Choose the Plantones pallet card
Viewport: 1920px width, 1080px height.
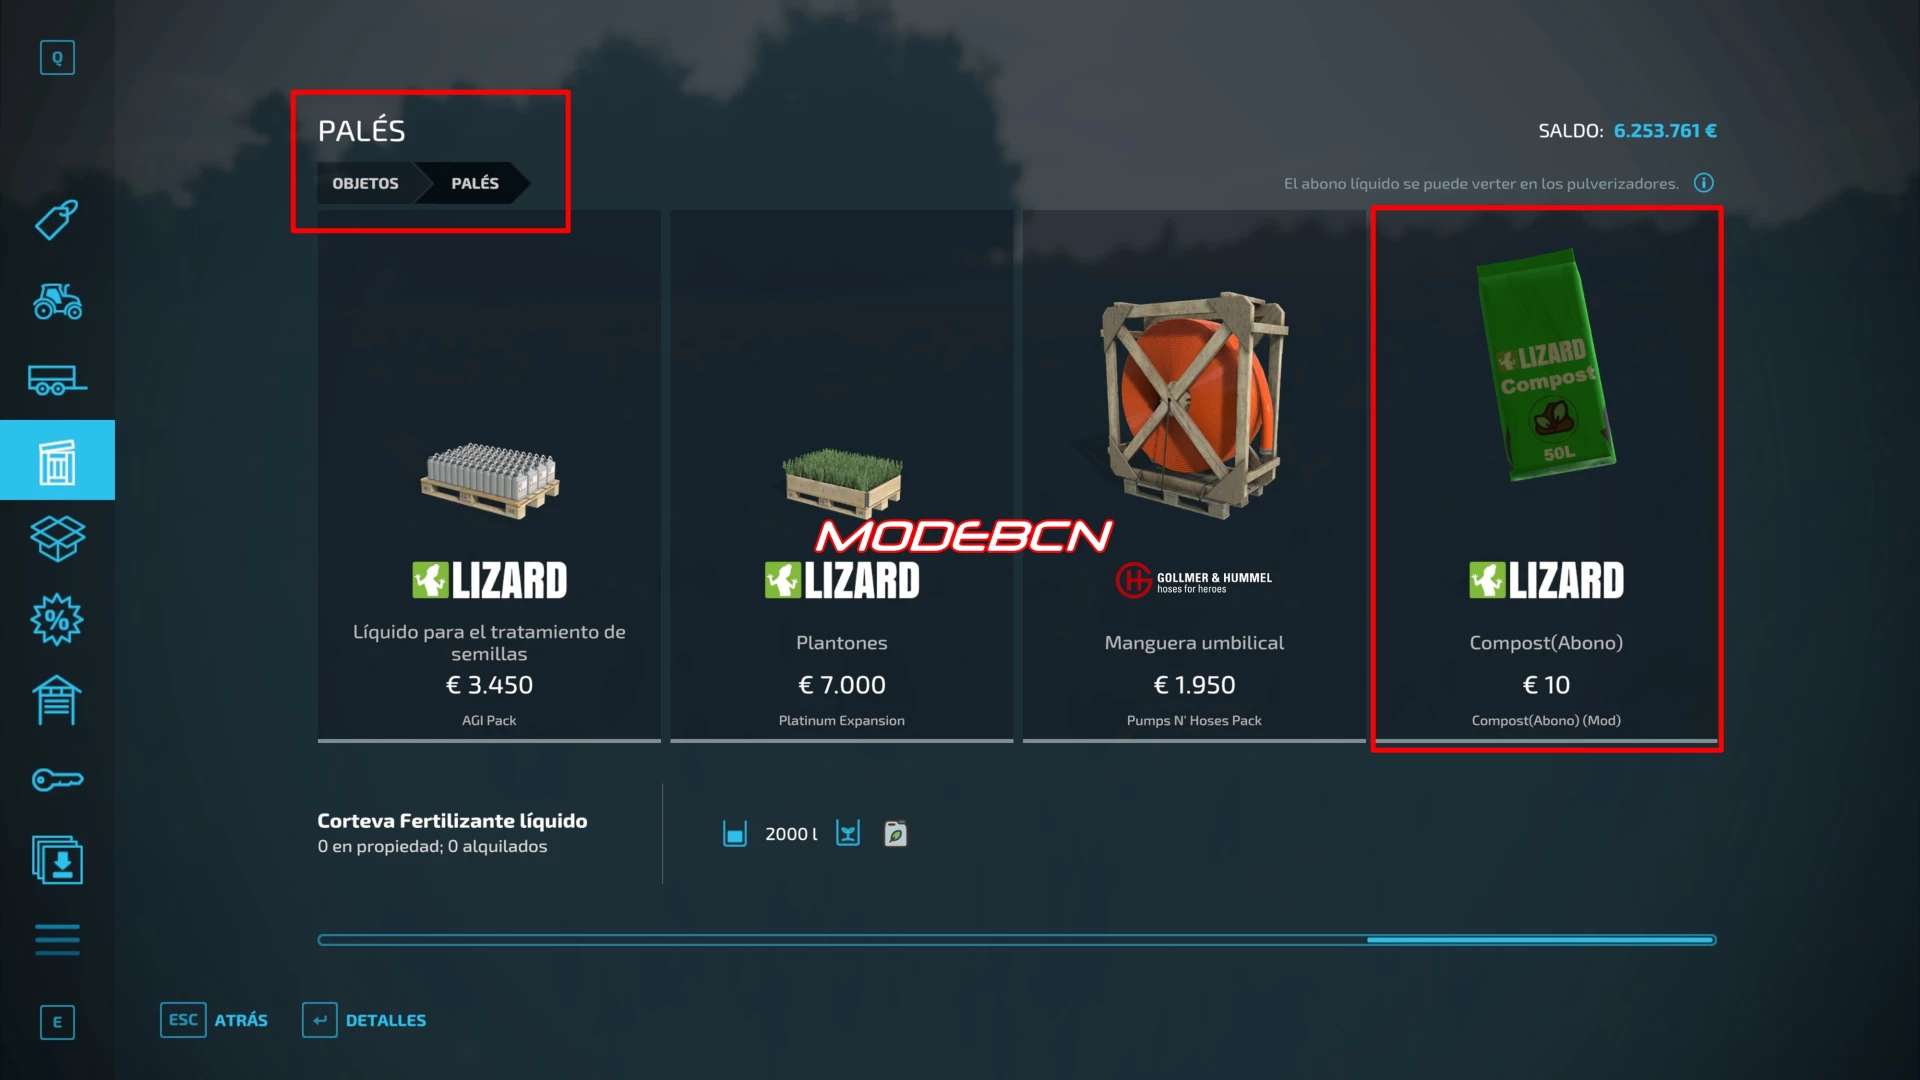pos(842,477)
